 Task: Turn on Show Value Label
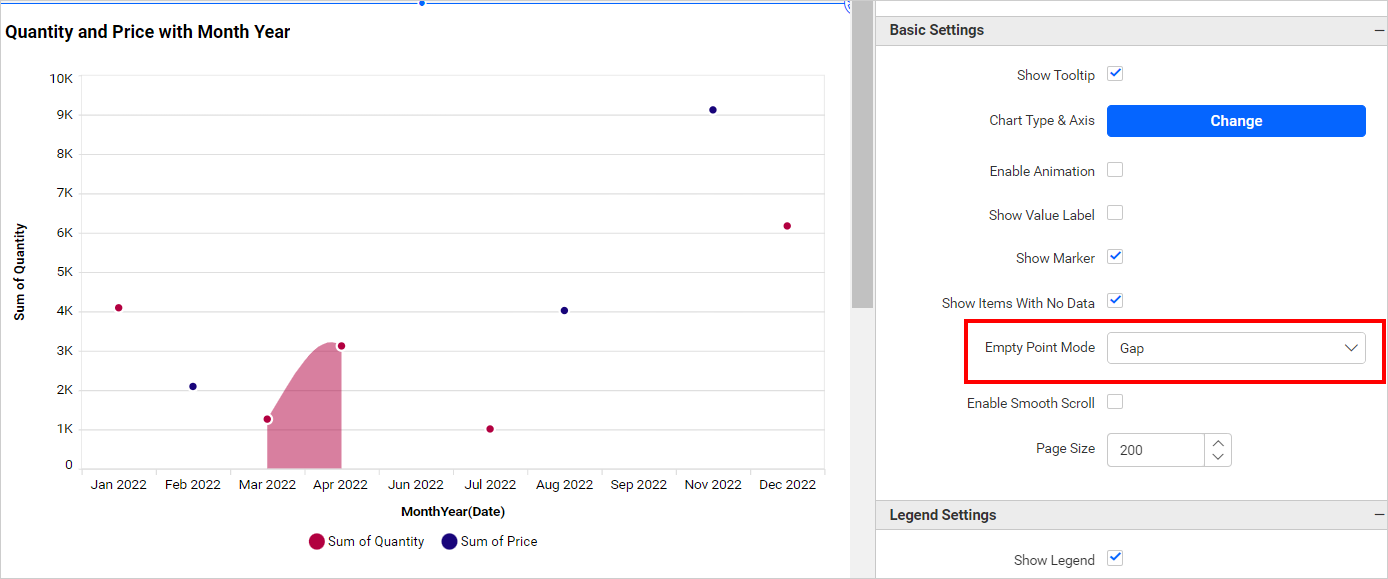point(1115,213)
